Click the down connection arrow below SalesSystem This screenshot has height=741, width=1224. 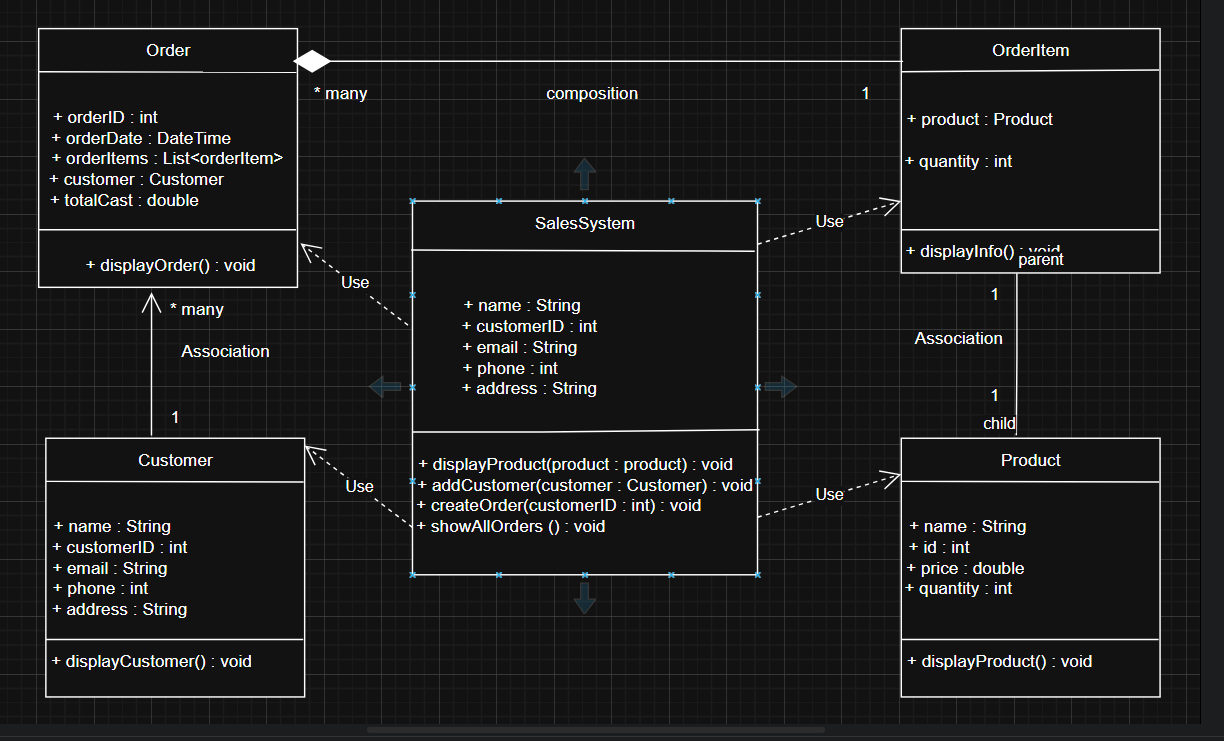[585, 599]
